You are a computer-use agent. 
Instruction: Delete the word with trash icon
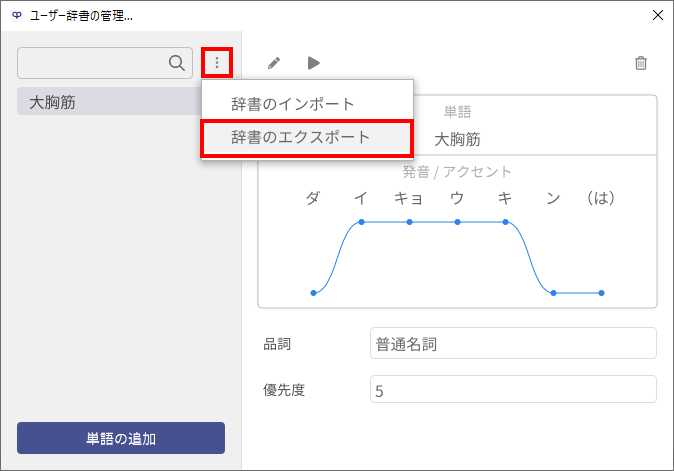pyautogui.click(x=641, y=63)
